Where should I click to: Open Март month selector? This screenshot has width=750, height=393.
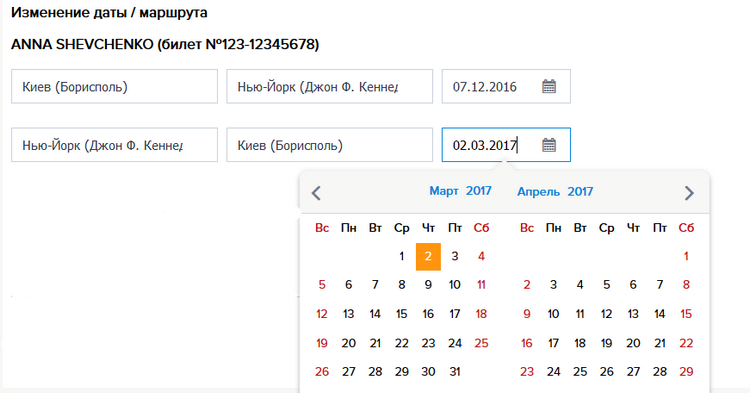[444, 191]
